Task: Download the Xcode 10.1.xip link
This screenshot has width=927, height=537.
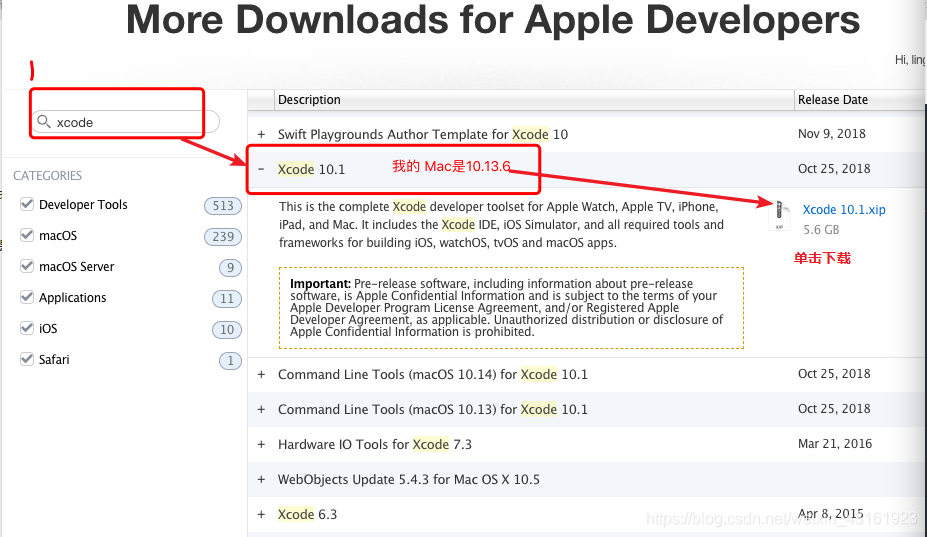Action: pos(844,209)
